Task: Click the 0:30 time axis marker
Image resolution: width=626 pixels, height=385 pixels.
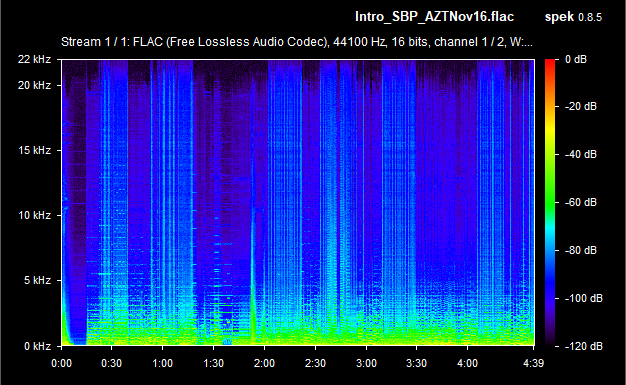Action: tap(111, 363)
